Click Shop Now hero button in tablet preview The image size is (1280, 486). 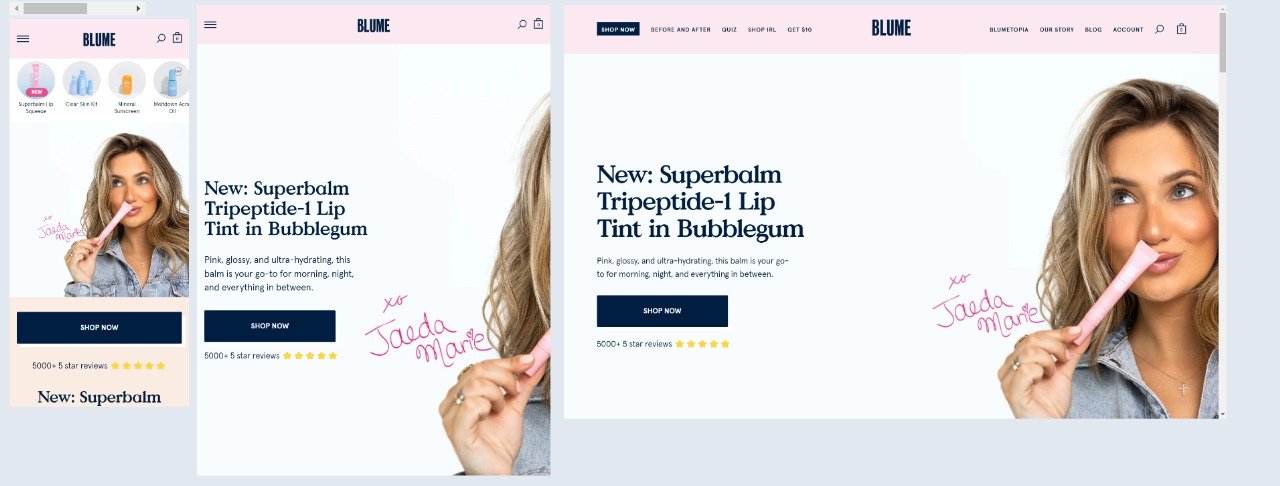pos(270,326)
